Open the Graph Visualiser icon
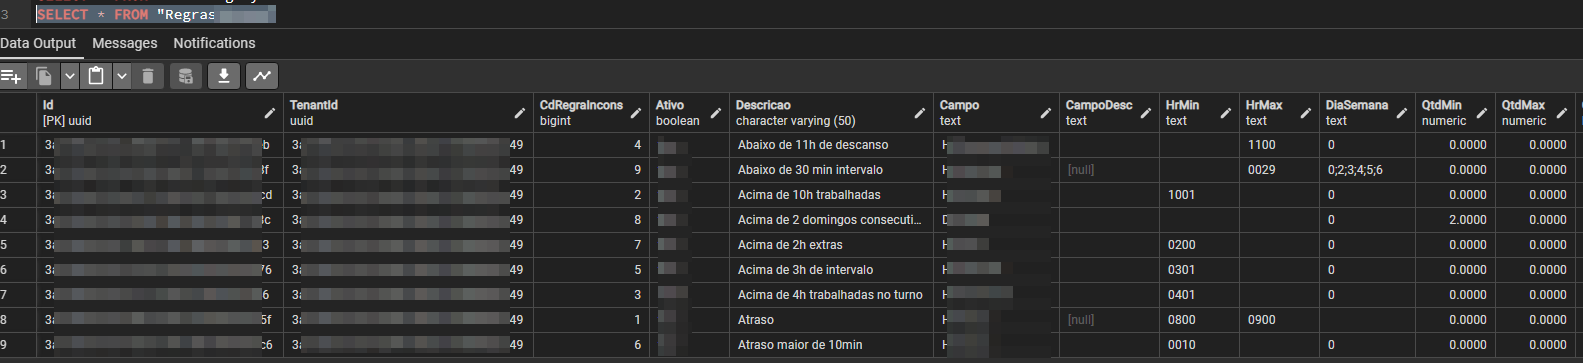Screen dimensions: 1583x363 tap(262, 76)
